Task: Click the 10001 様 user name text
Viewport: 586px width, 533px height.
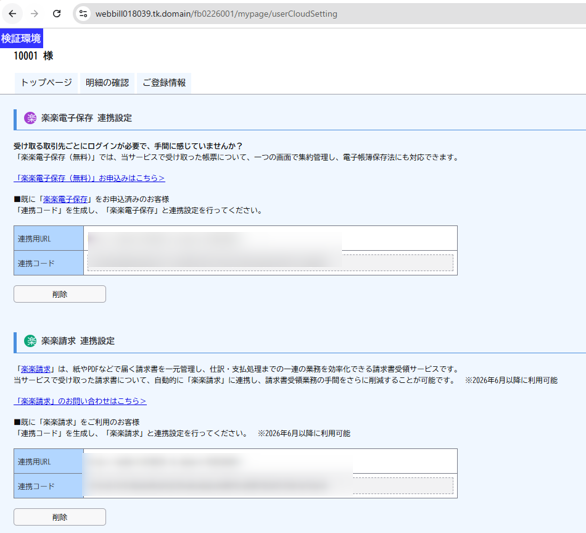Action: 33,56
